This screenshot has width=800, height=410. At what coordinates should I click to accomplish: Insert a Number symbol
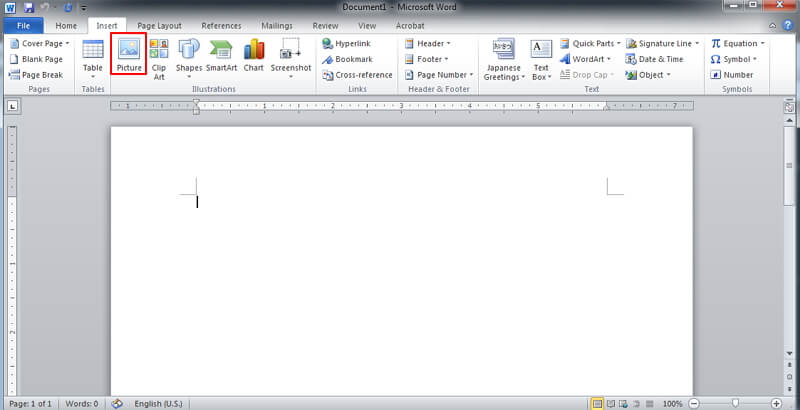click(x=732, y=75)
